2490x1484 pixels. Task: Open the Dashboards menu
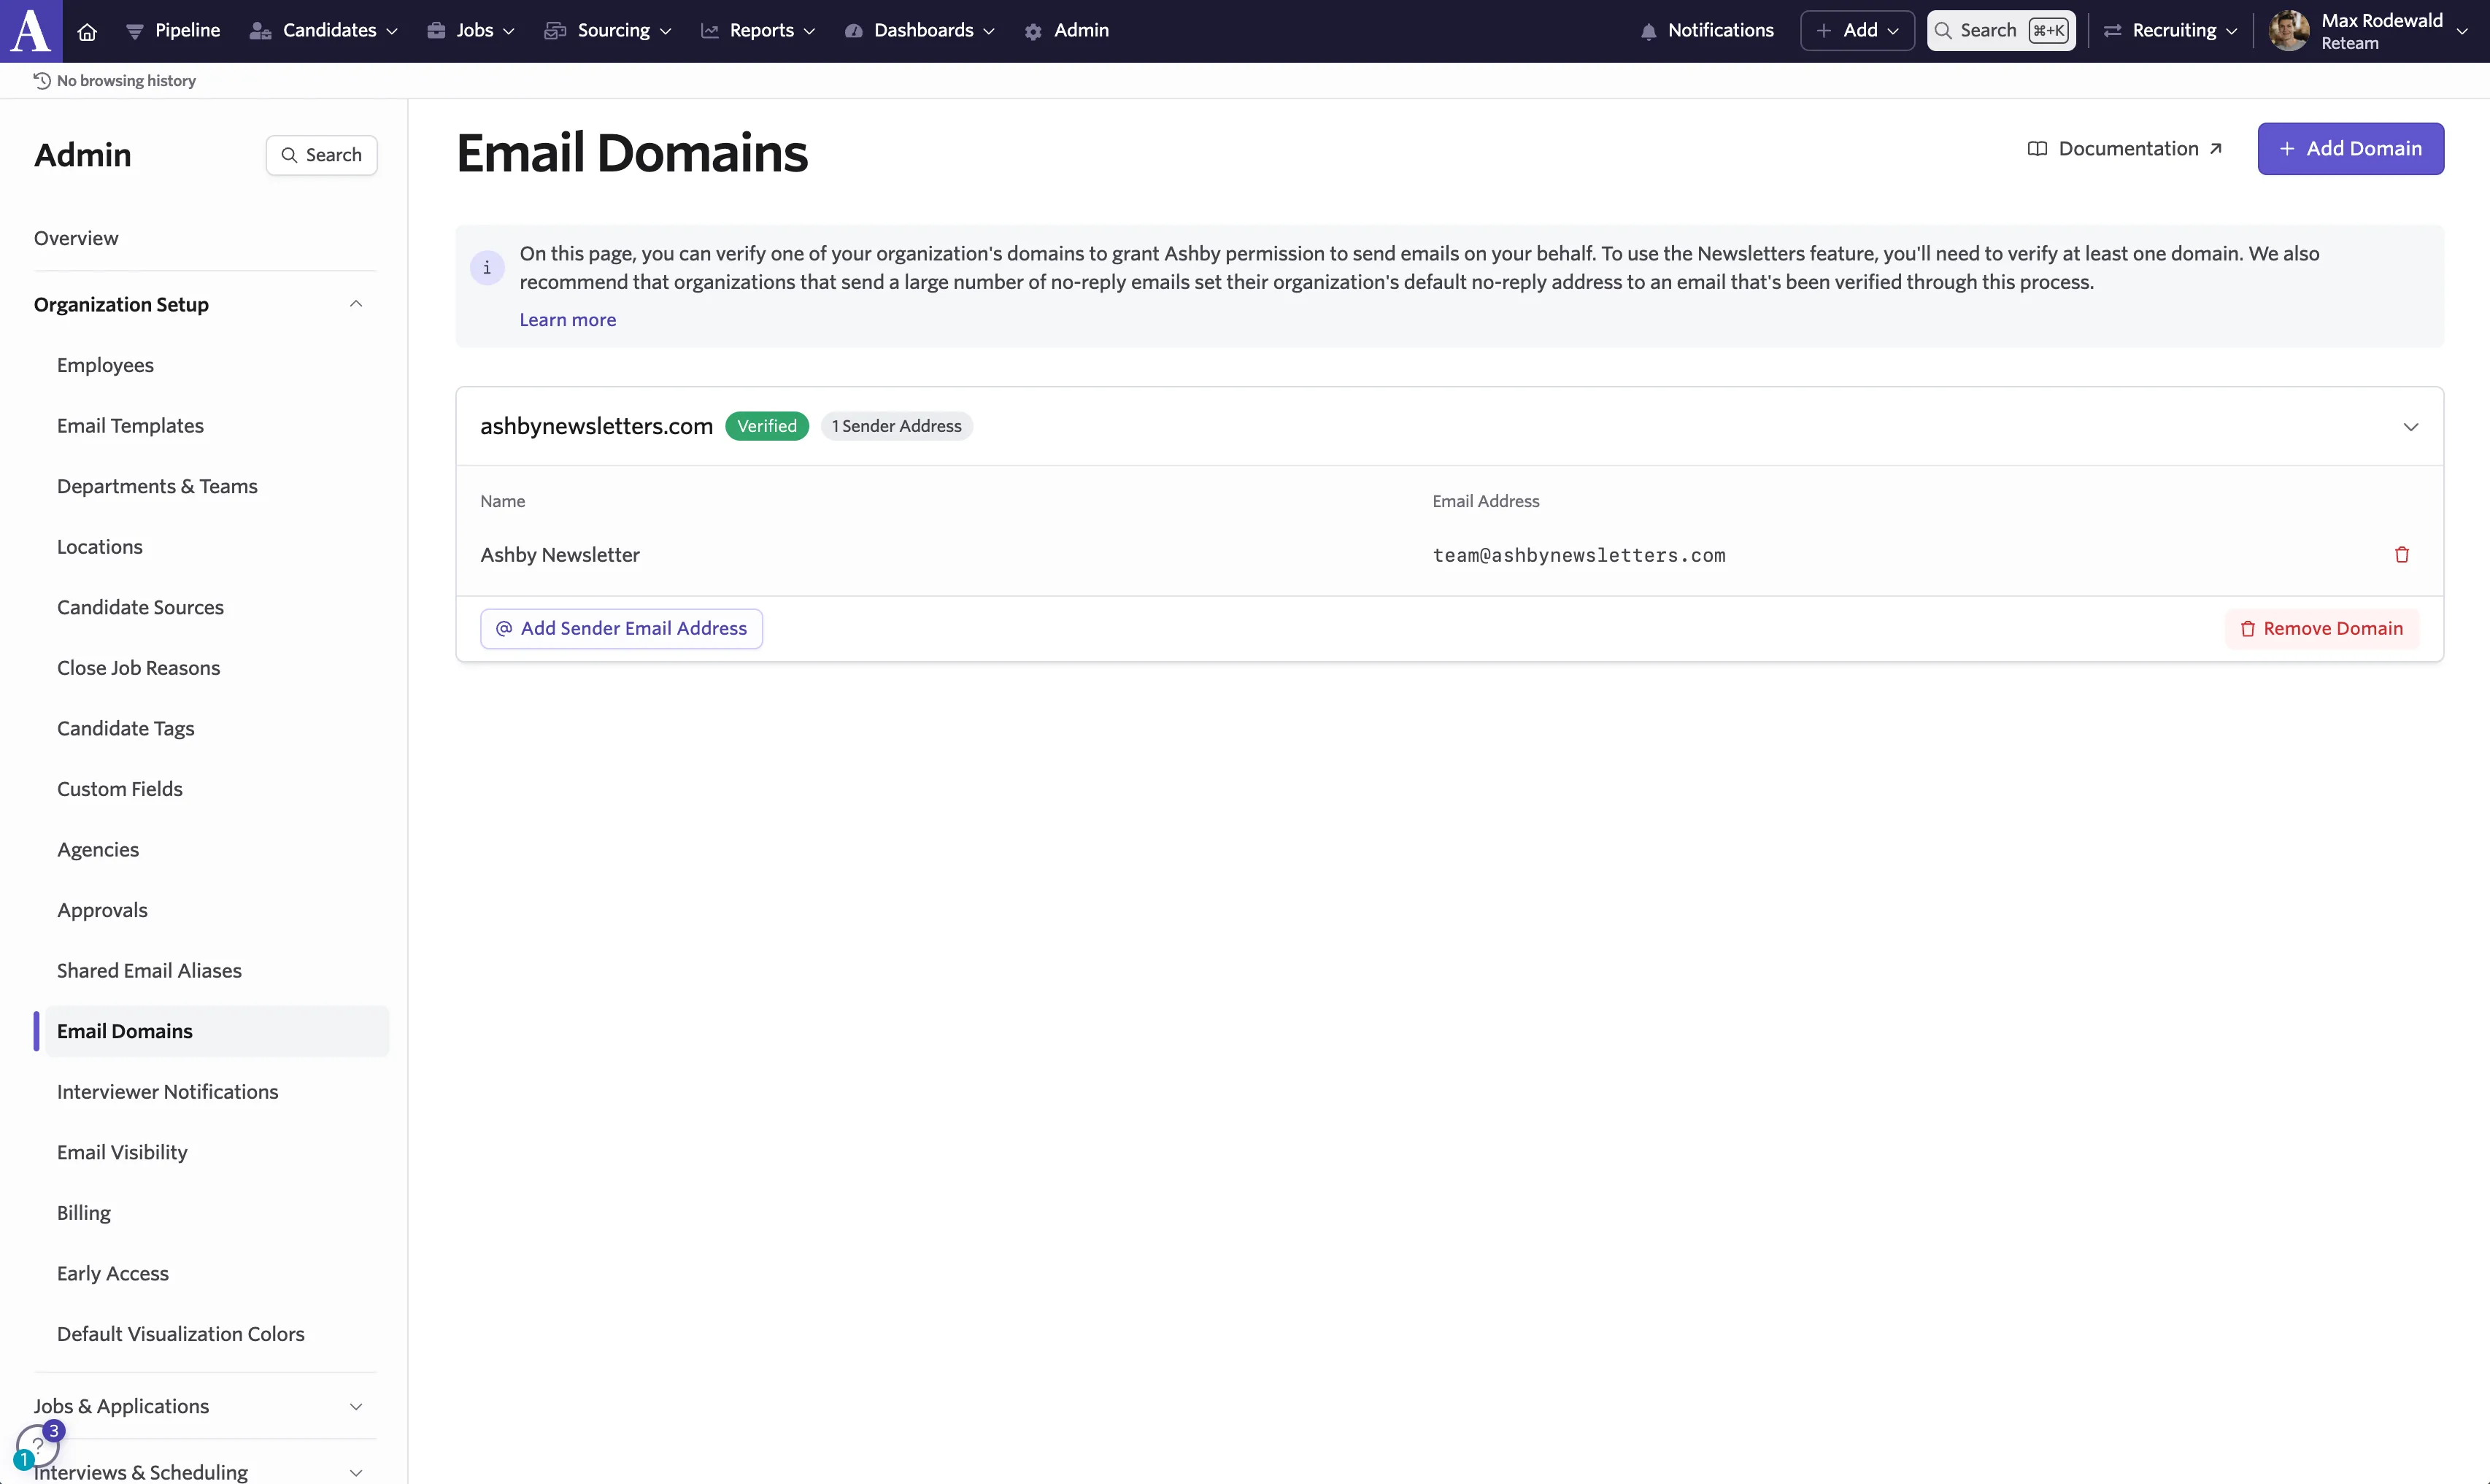(x=919, y=31)
